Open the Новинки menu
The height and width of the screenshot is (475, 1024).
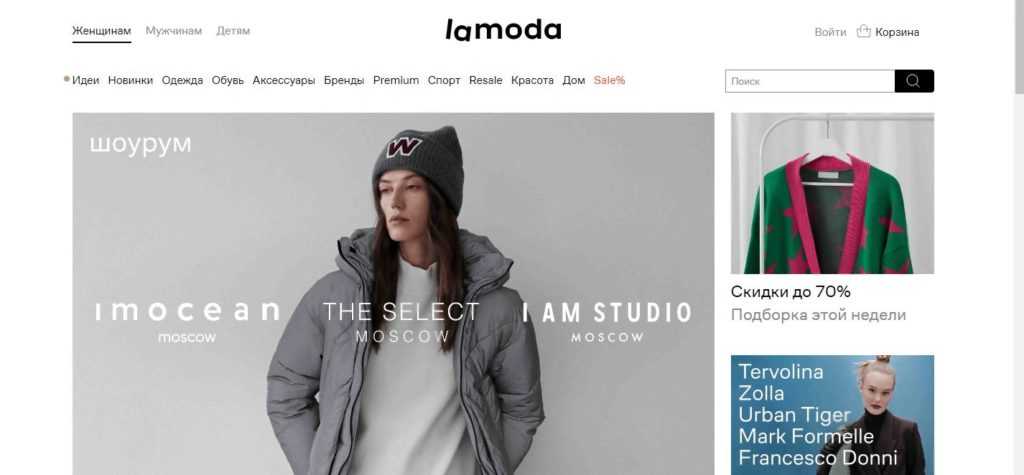point(131,80)
